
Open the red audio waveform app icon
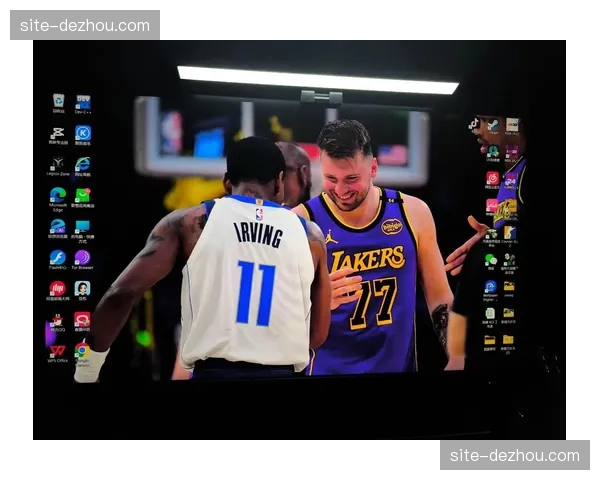tap(58, 288)
